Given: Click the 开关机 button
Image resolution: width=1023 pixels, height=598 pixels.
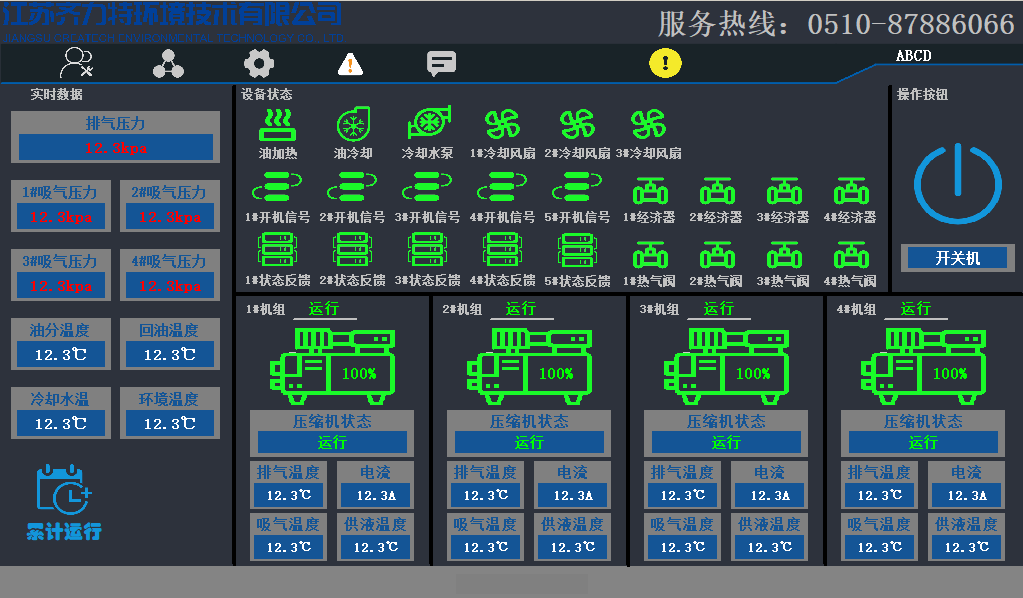Looking at the screenshot, I should [957, 258].
